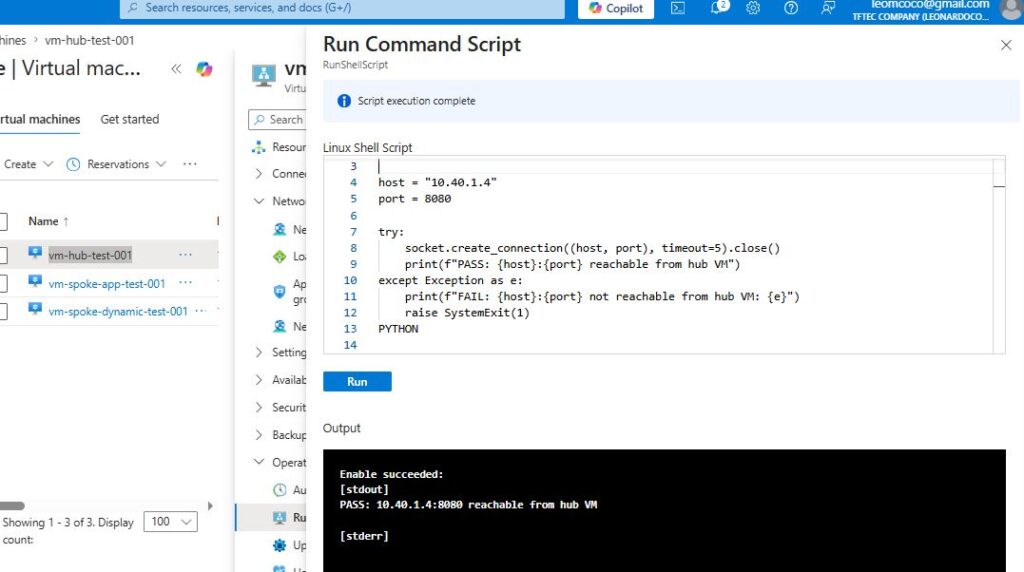Viewport: 1024px width, 572px height.
Task: Open Cloud Shell from top bar
Action: (678, 8)
